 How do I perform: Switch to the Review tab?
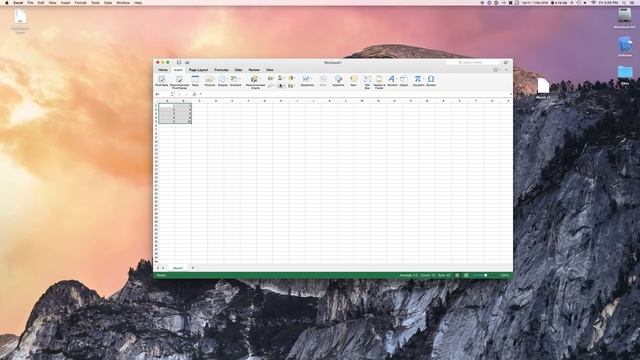point(254,70)
